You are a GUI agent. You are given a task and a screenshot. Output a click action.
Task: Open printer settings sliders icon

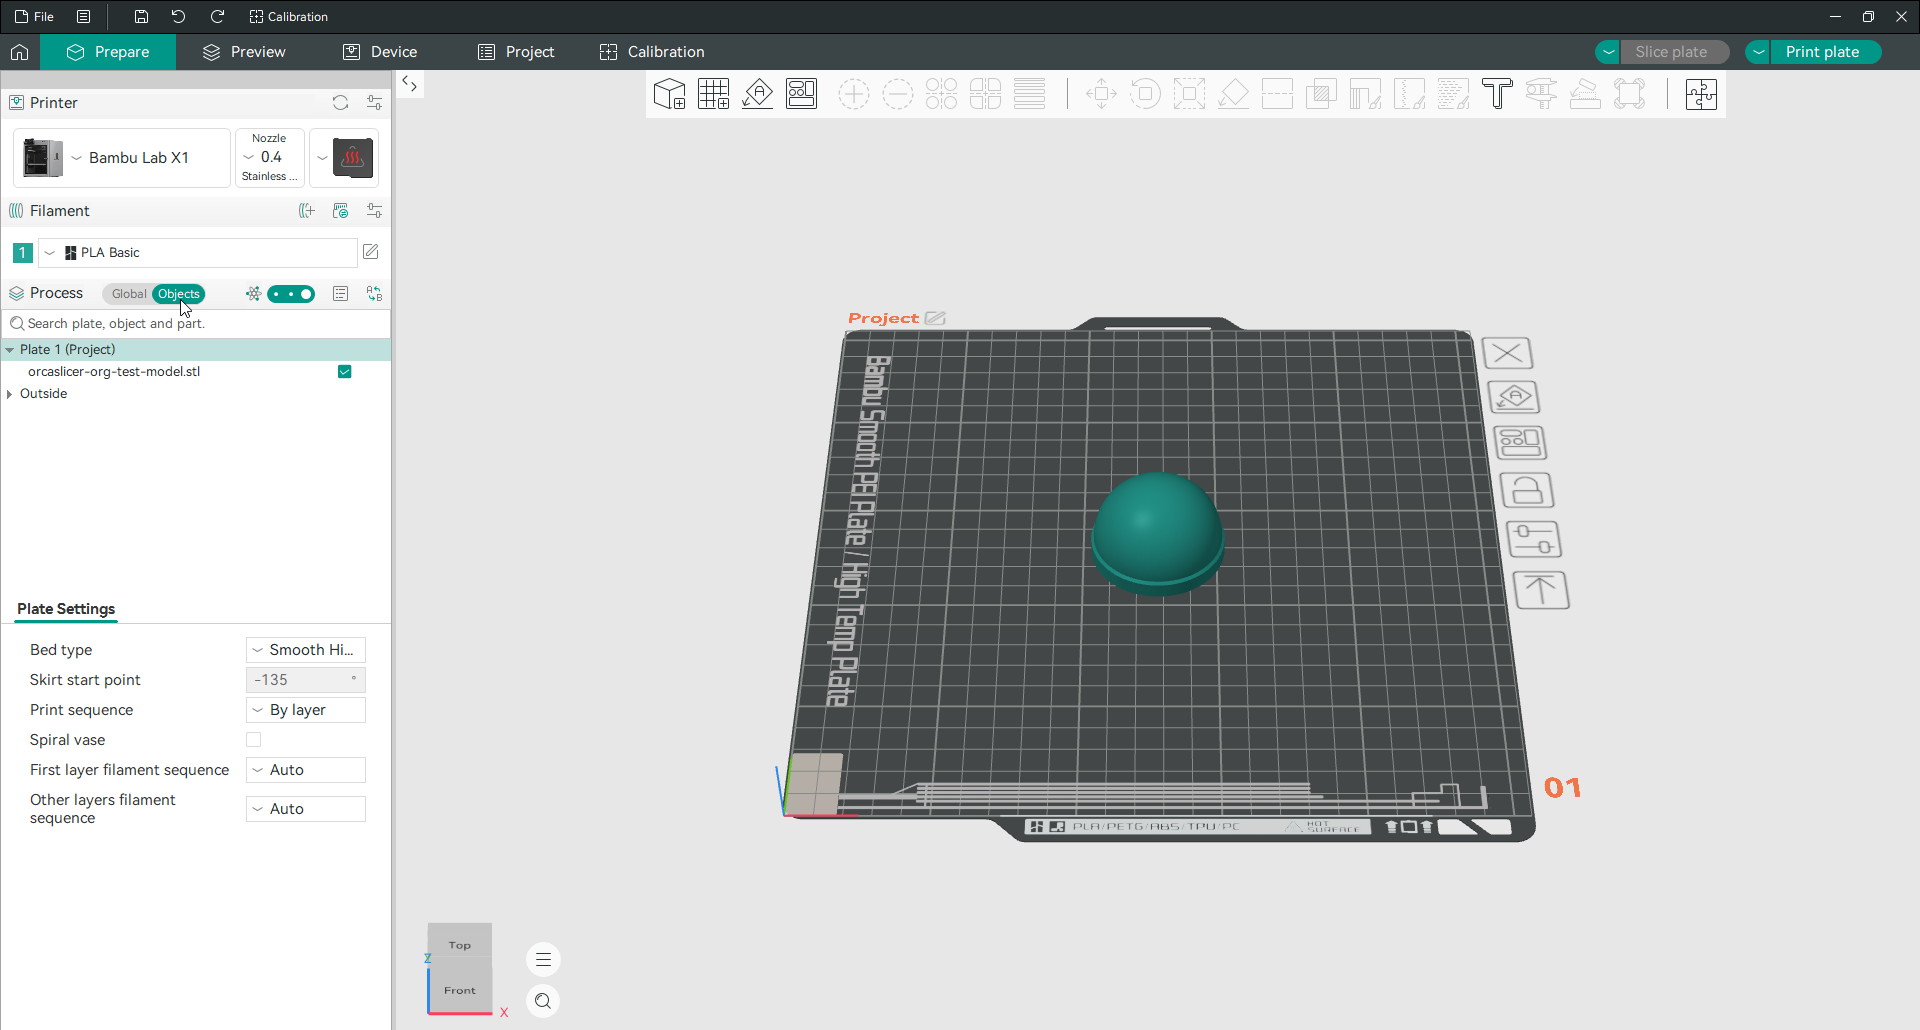coord(374,103)
